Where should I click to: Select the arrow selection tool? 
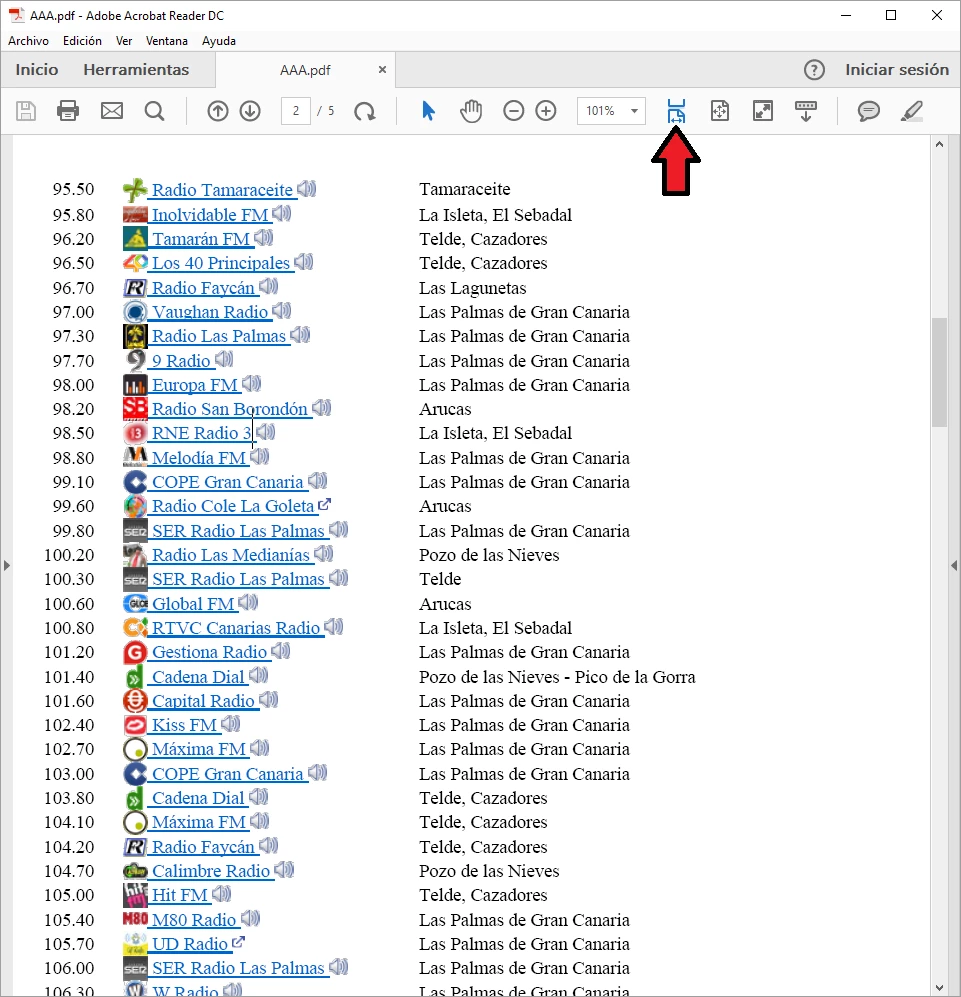click(x=428, y=111)
